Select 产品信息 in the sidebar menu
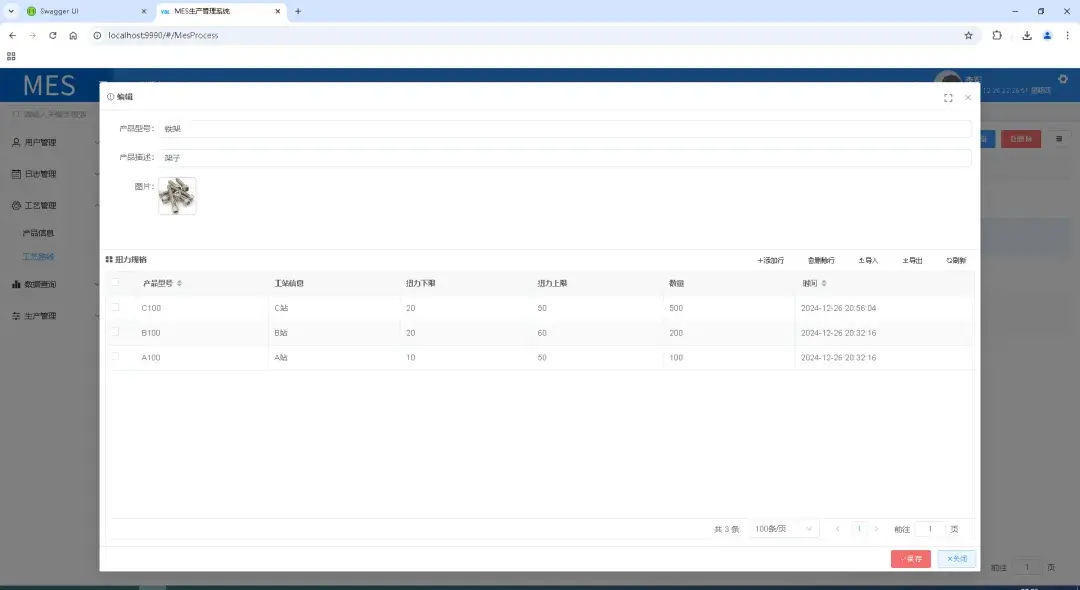The image size is (1080, 590). tap(37, 232)
